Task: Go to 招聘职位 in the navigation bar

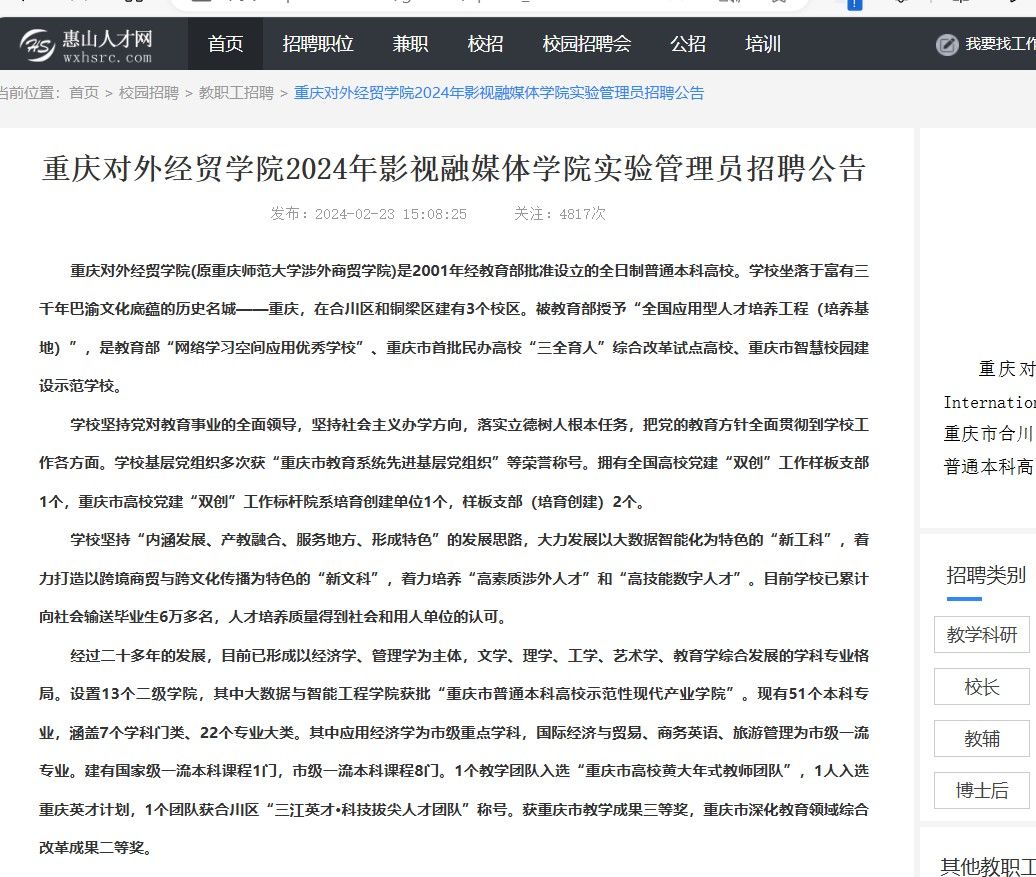Action: coord(318,44)
